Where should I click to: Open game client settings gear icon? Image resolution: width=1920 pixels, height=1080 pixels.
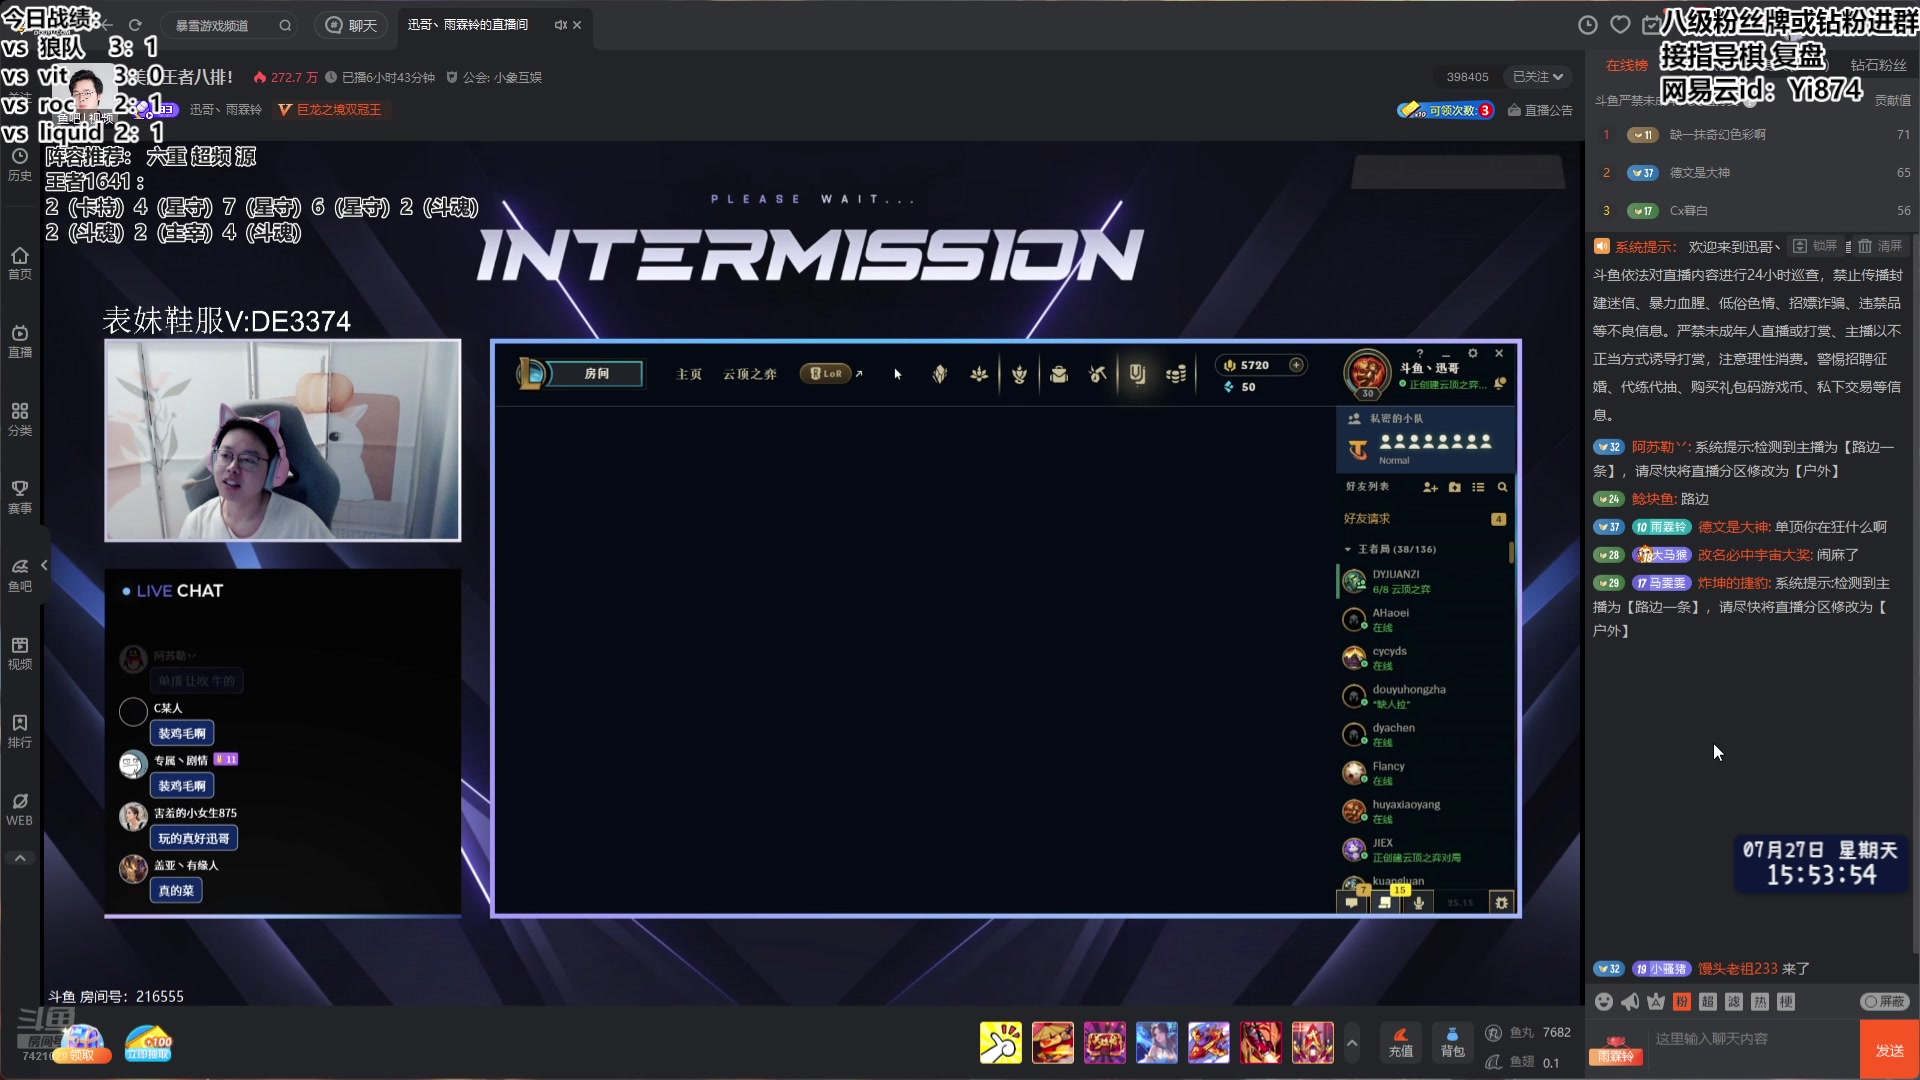click(x=1472, y=353)
